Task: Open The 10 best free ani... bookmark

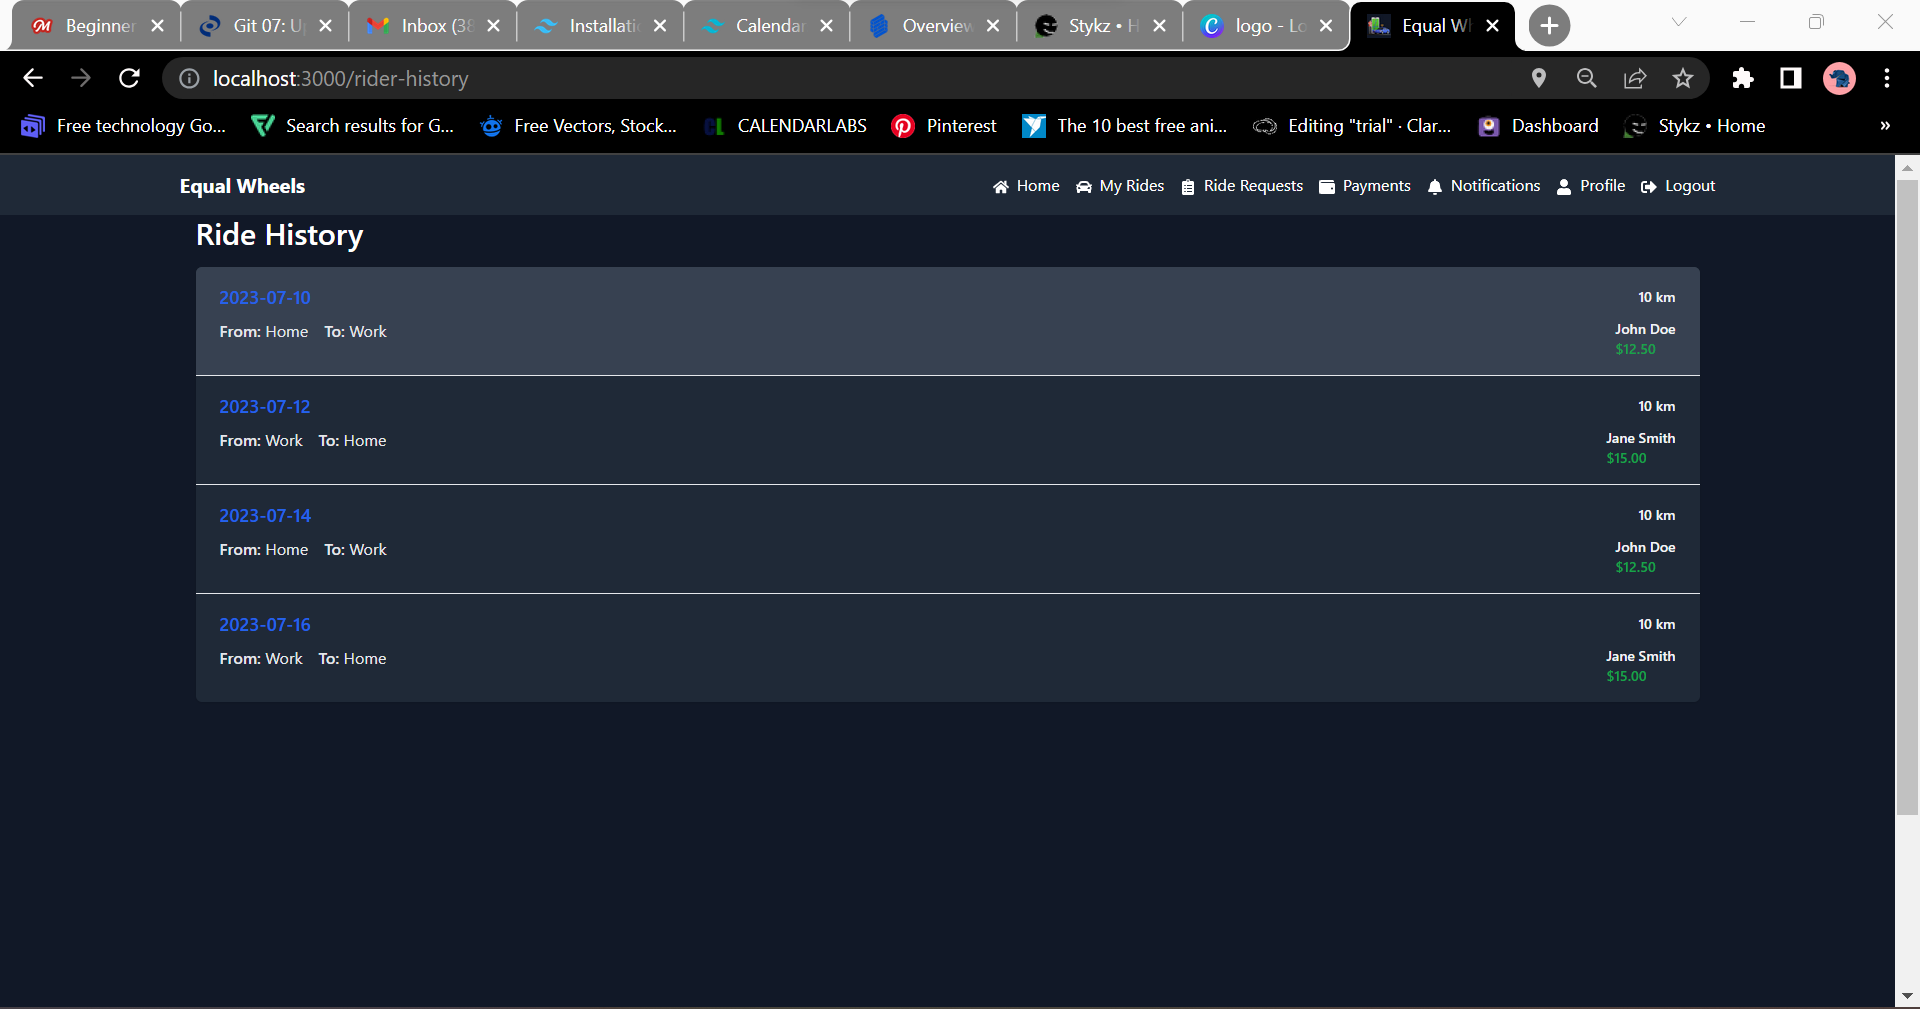Action: pyautogui.click(x=1125, y=126)
